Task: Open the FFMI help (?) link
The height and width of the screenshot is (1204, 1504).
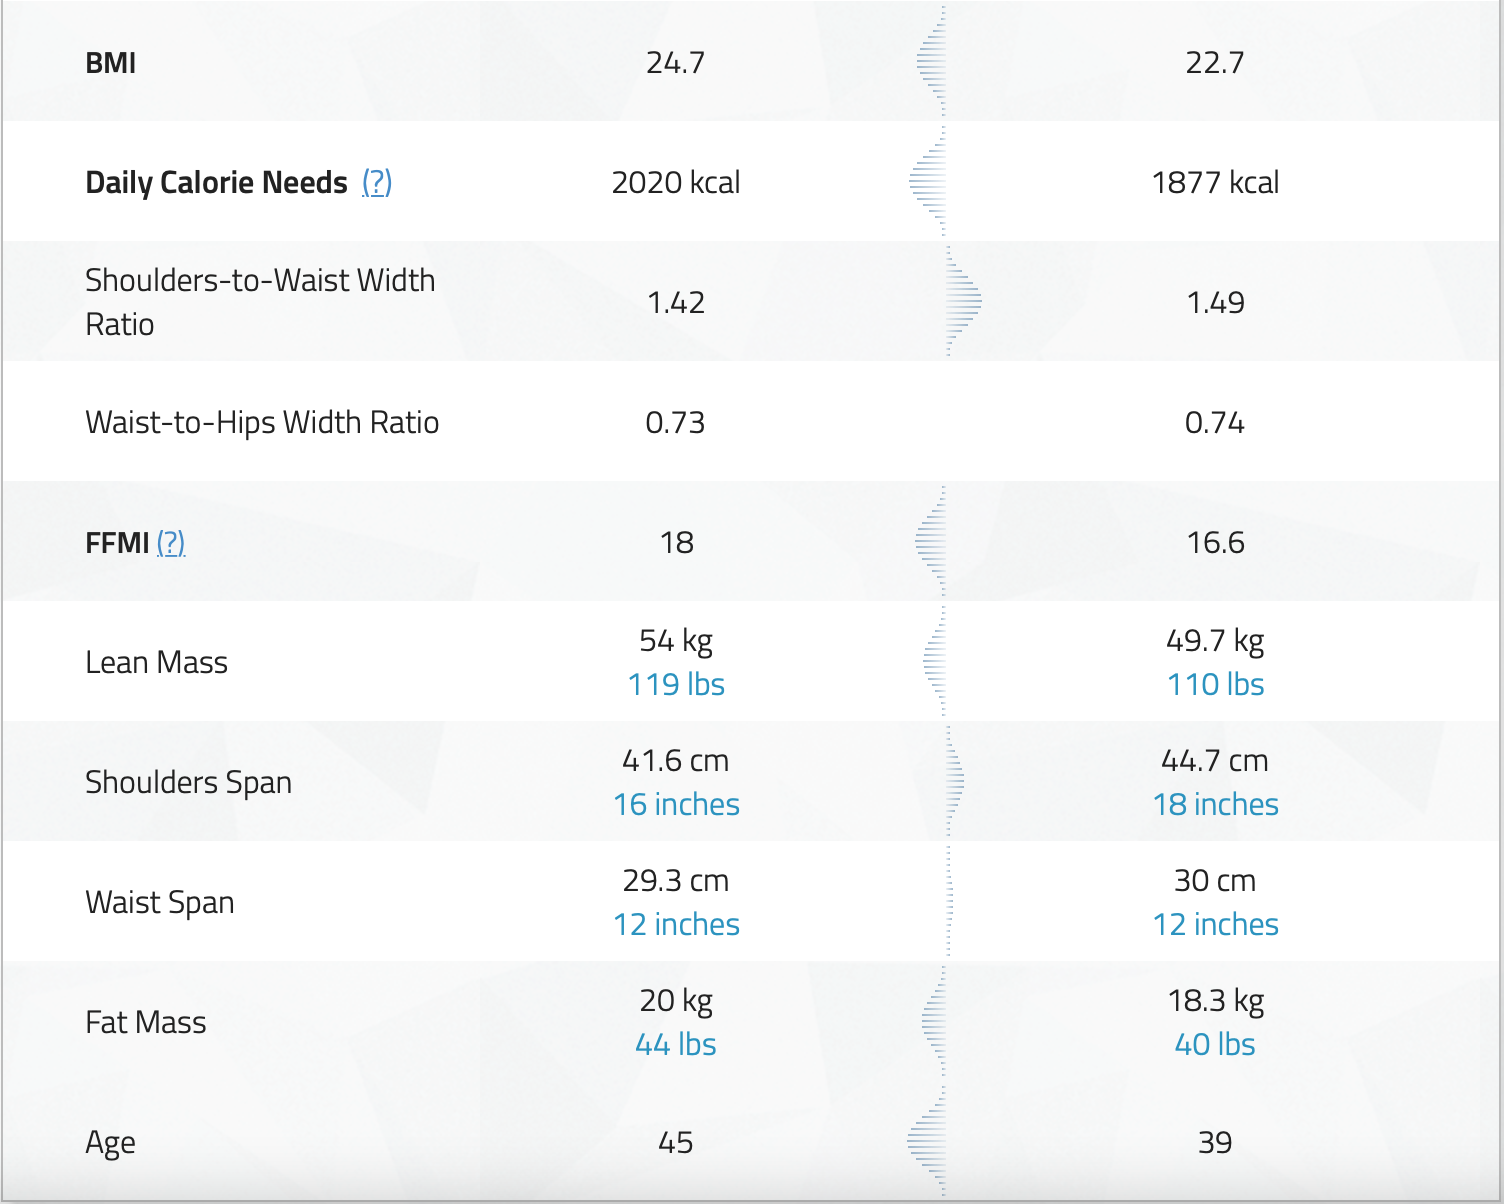Action: click(x=171, y=542)
